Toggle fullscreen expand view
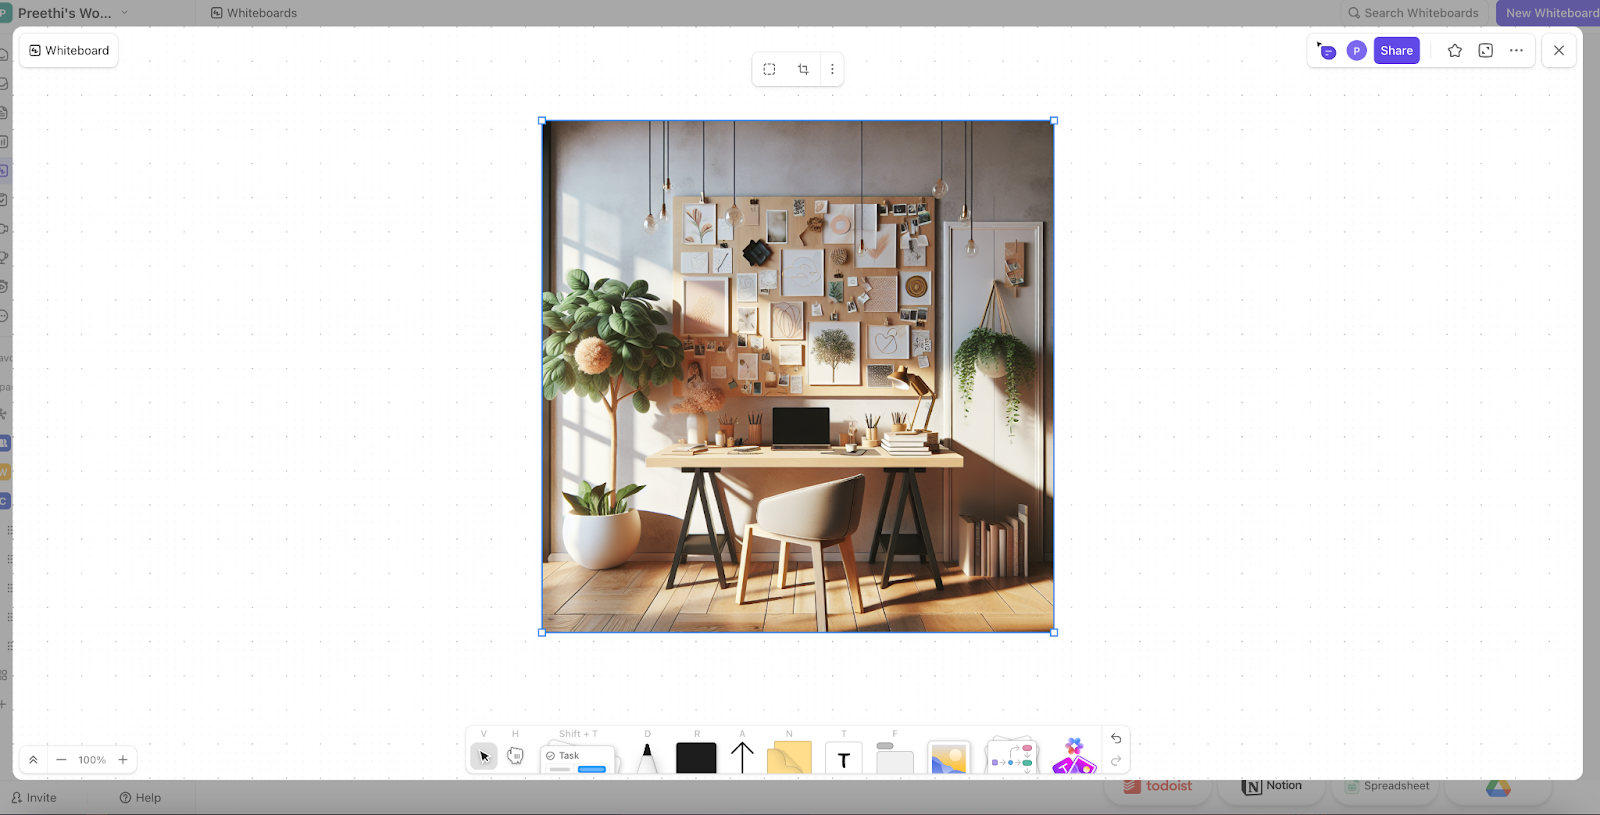Image resolution: width=1600 pixels, height=815 pixels. pyautogui.click(x=1486, y=51)
